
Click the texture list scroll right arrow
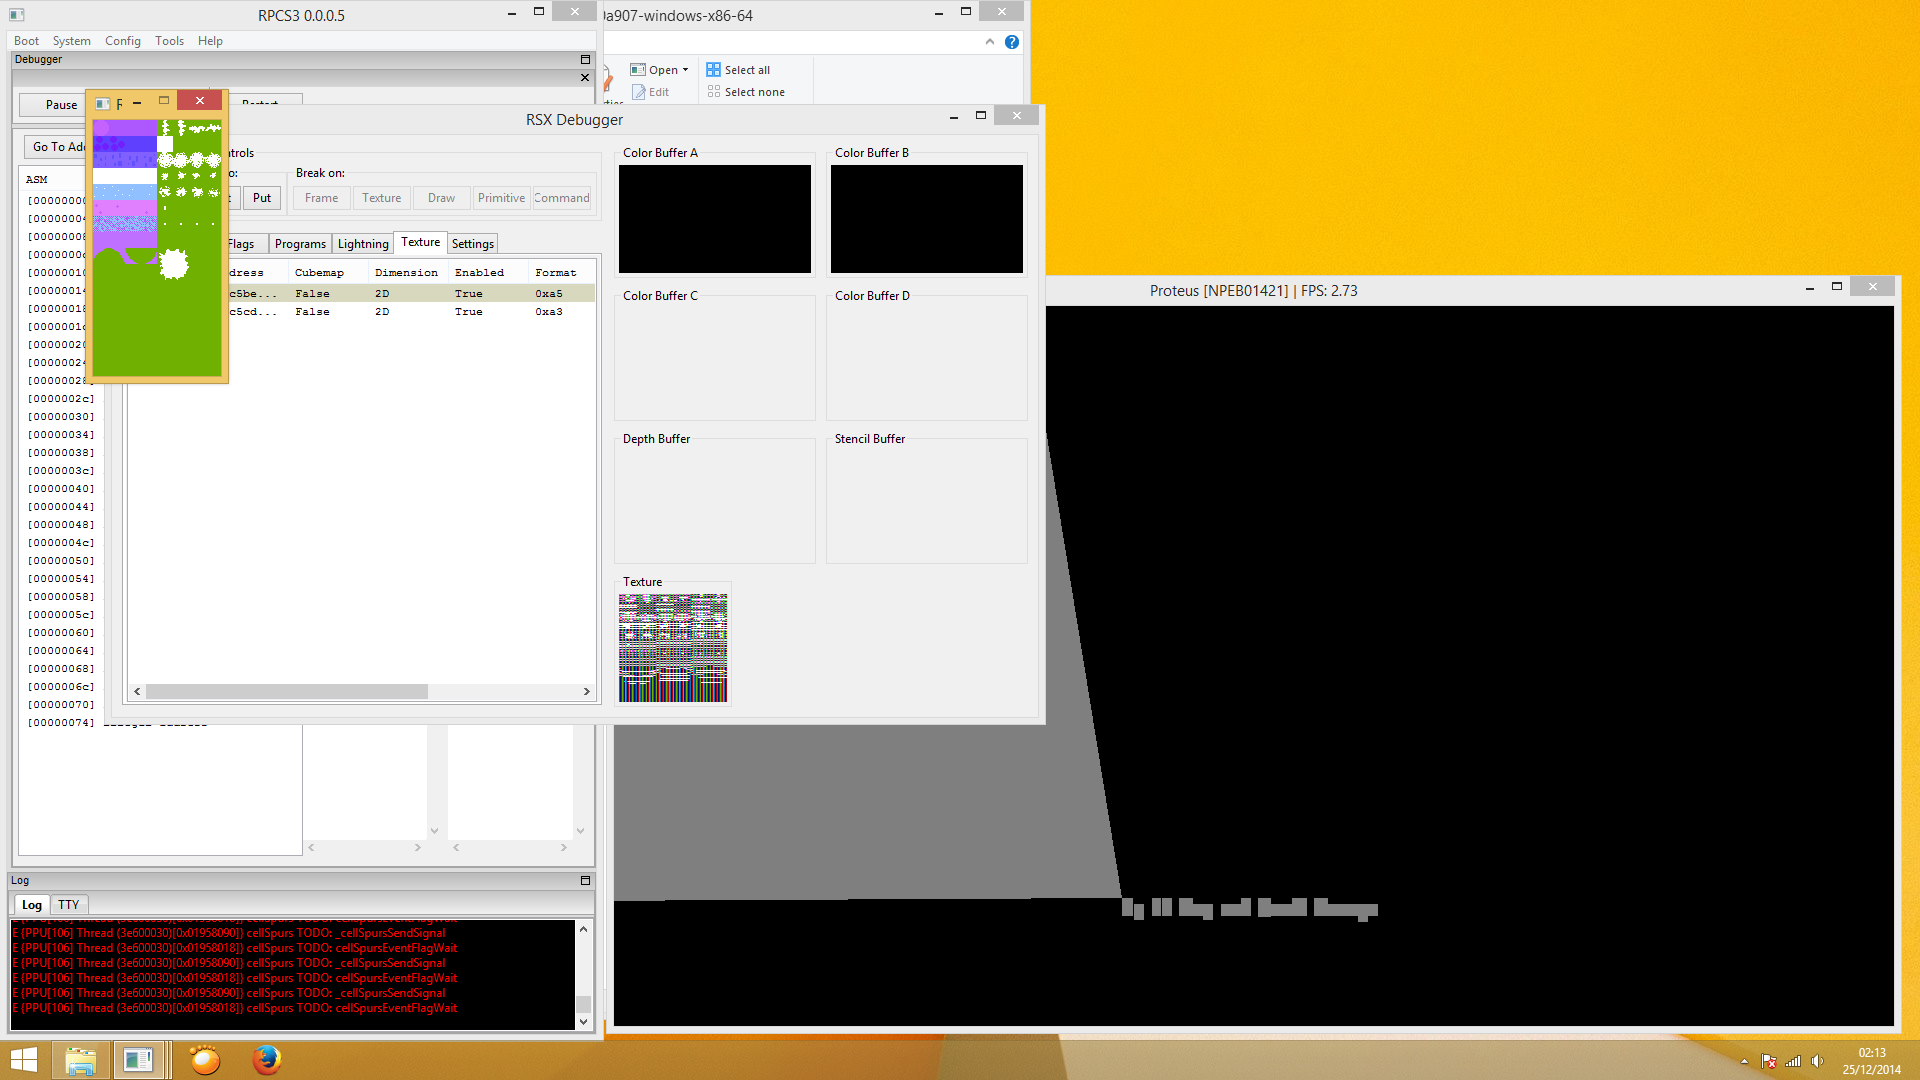click(587, 692)
